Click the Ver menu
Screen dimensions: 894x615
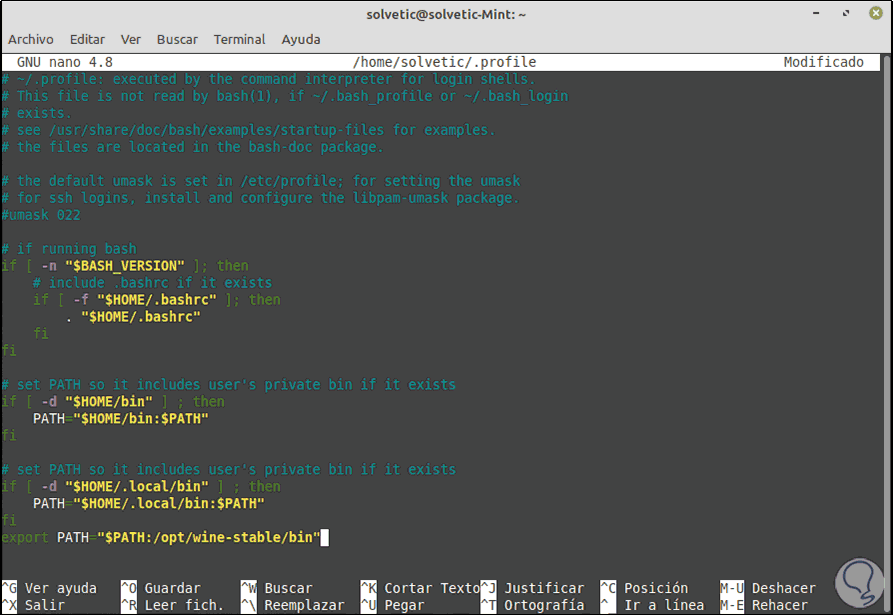click(x=131, y=39)
